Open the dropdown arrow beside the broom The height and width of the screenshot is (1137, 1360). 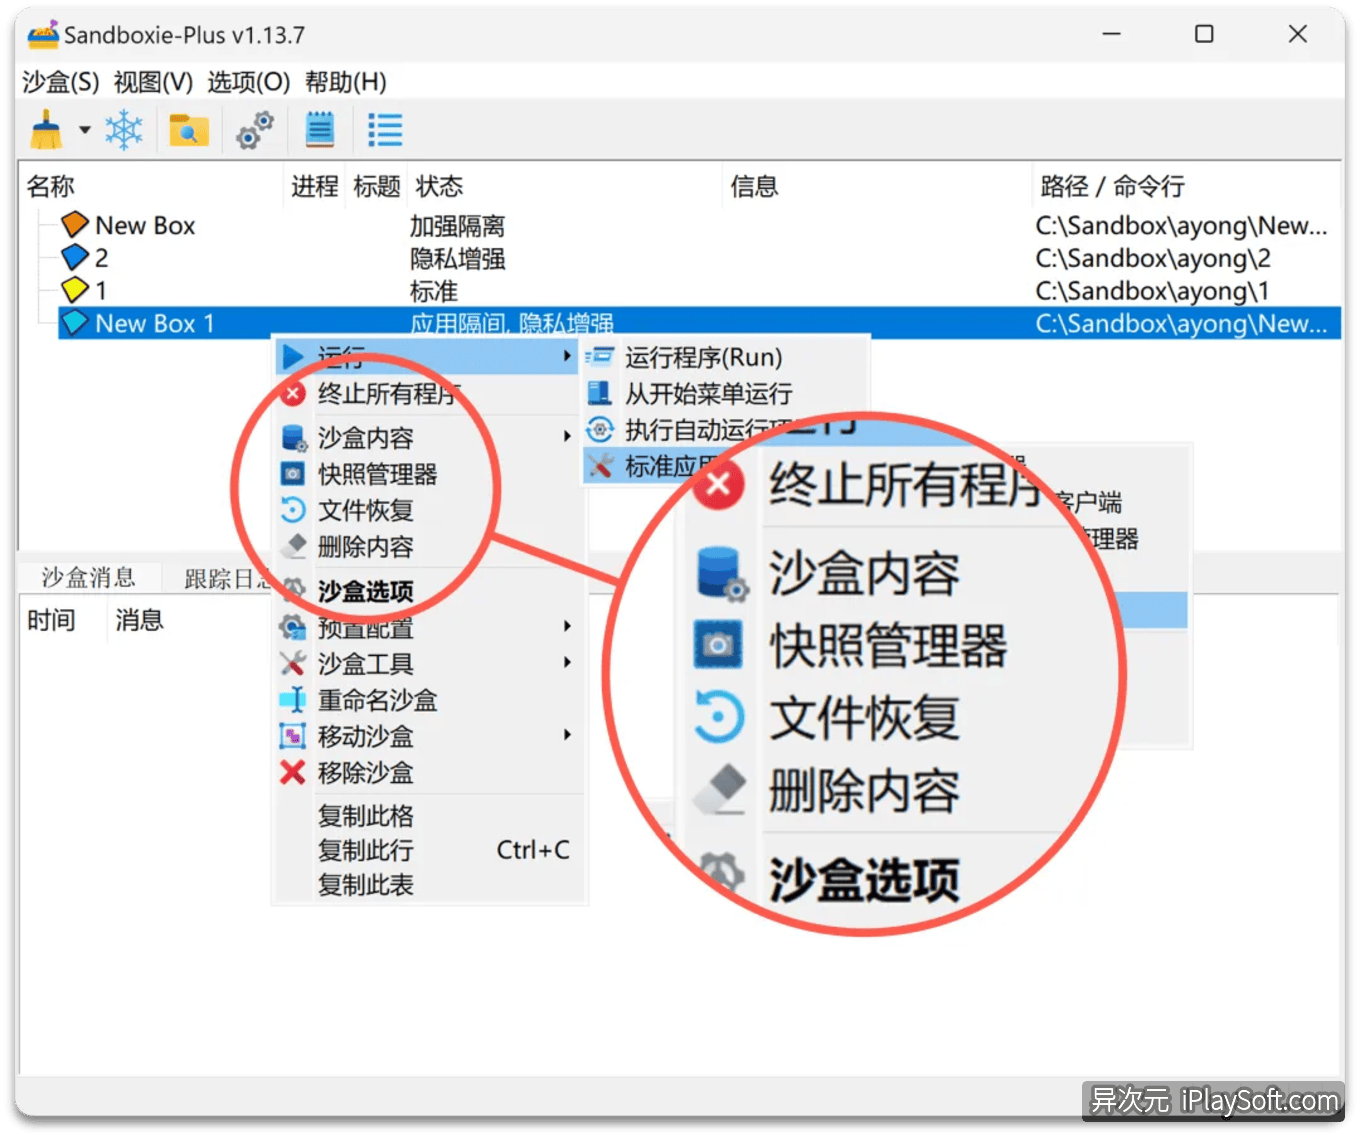pos(85,130)
